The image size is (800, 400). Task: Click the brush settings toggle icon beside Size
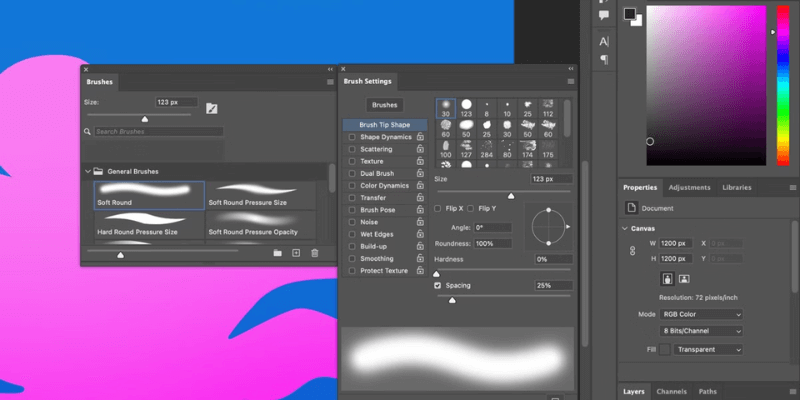(x=212, y=108)
